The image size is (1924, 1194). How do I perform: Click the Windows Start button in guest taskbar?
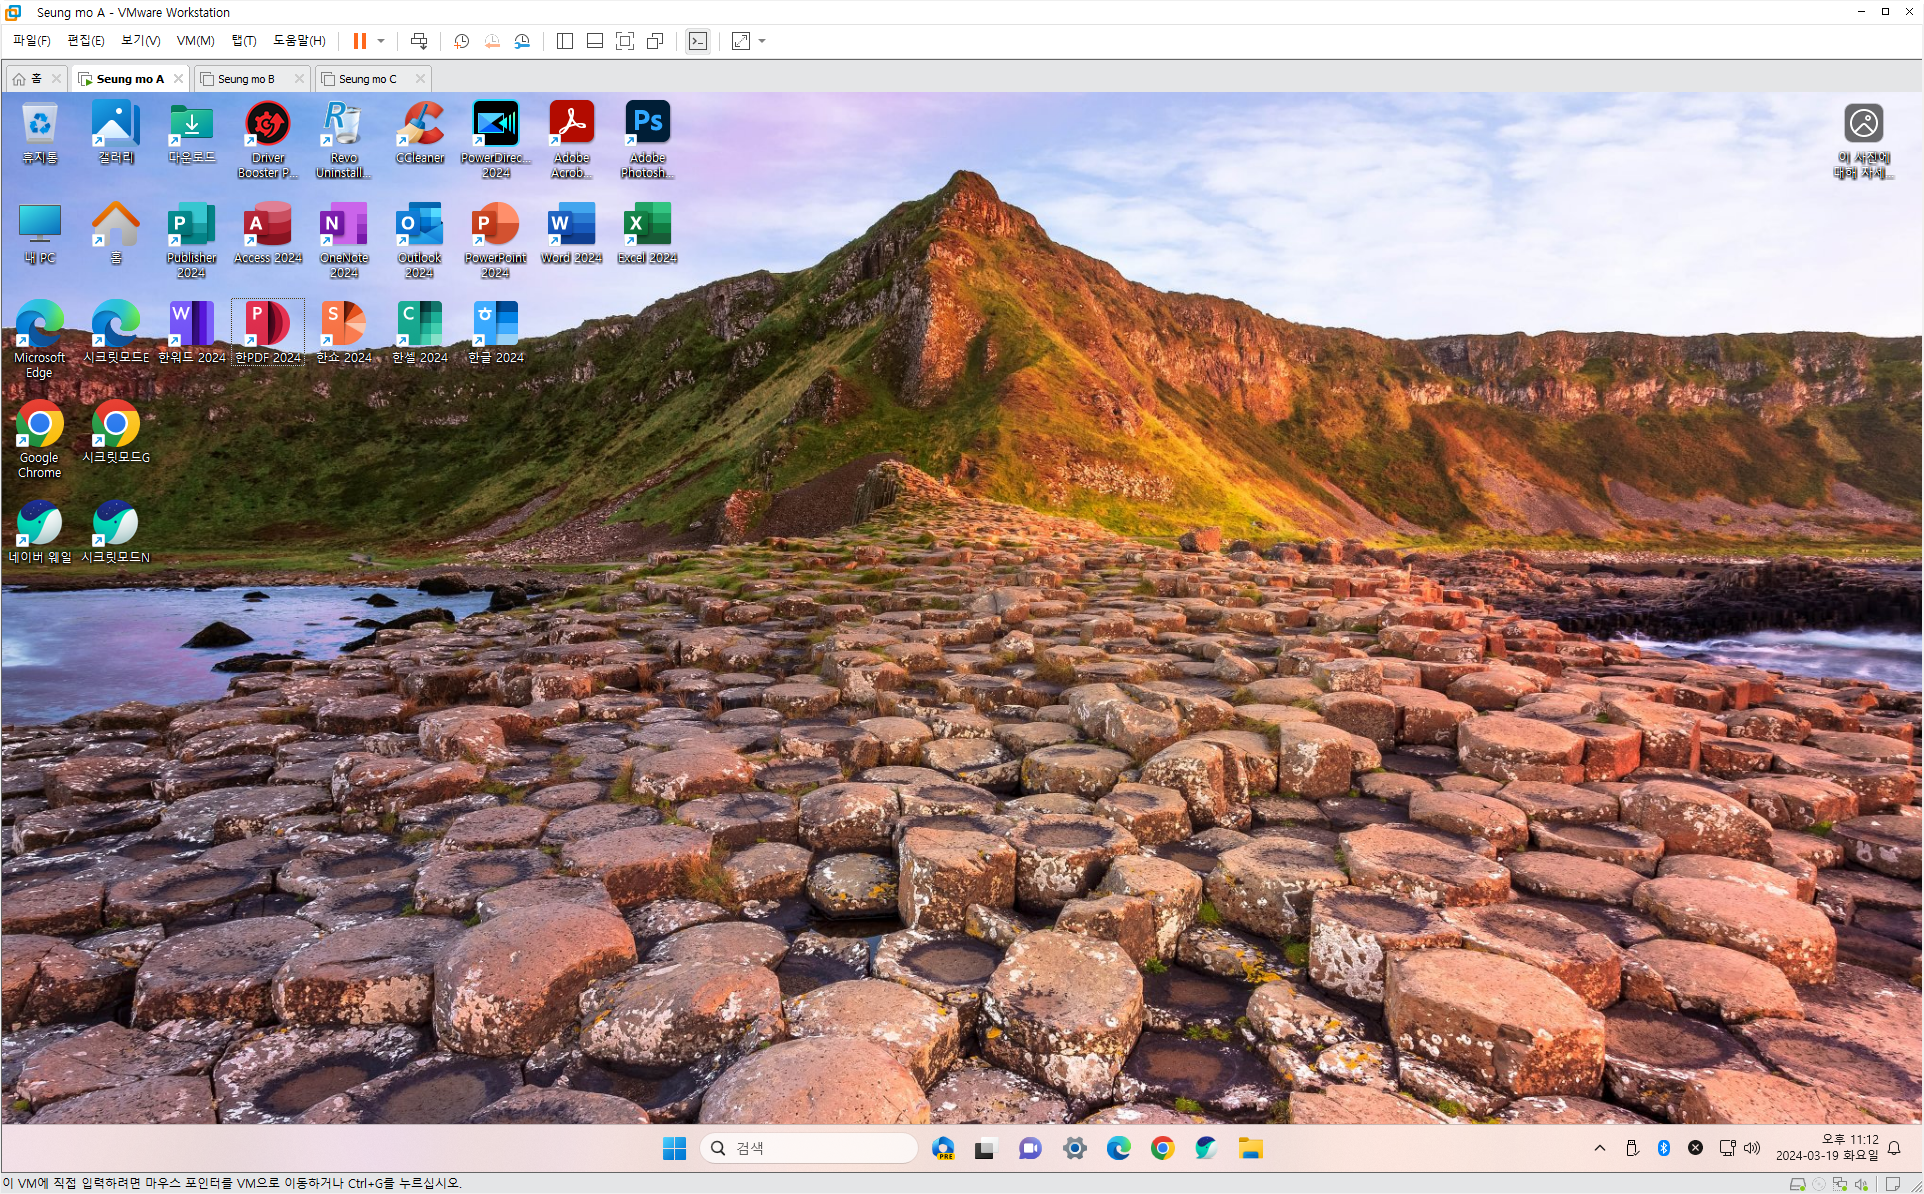coord(675,1148)
